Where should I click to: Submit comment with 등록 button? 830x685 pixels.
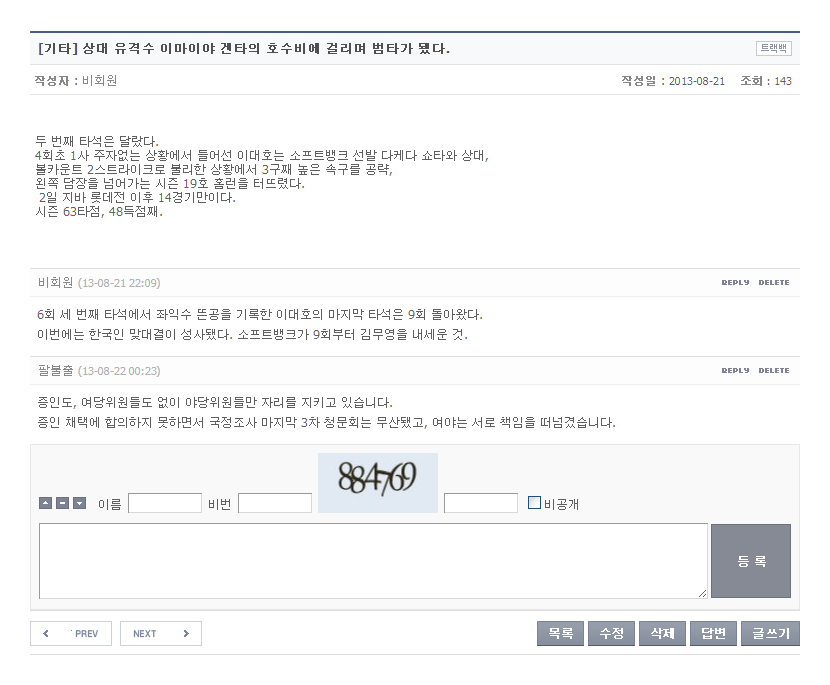click(x=751, y=561)
